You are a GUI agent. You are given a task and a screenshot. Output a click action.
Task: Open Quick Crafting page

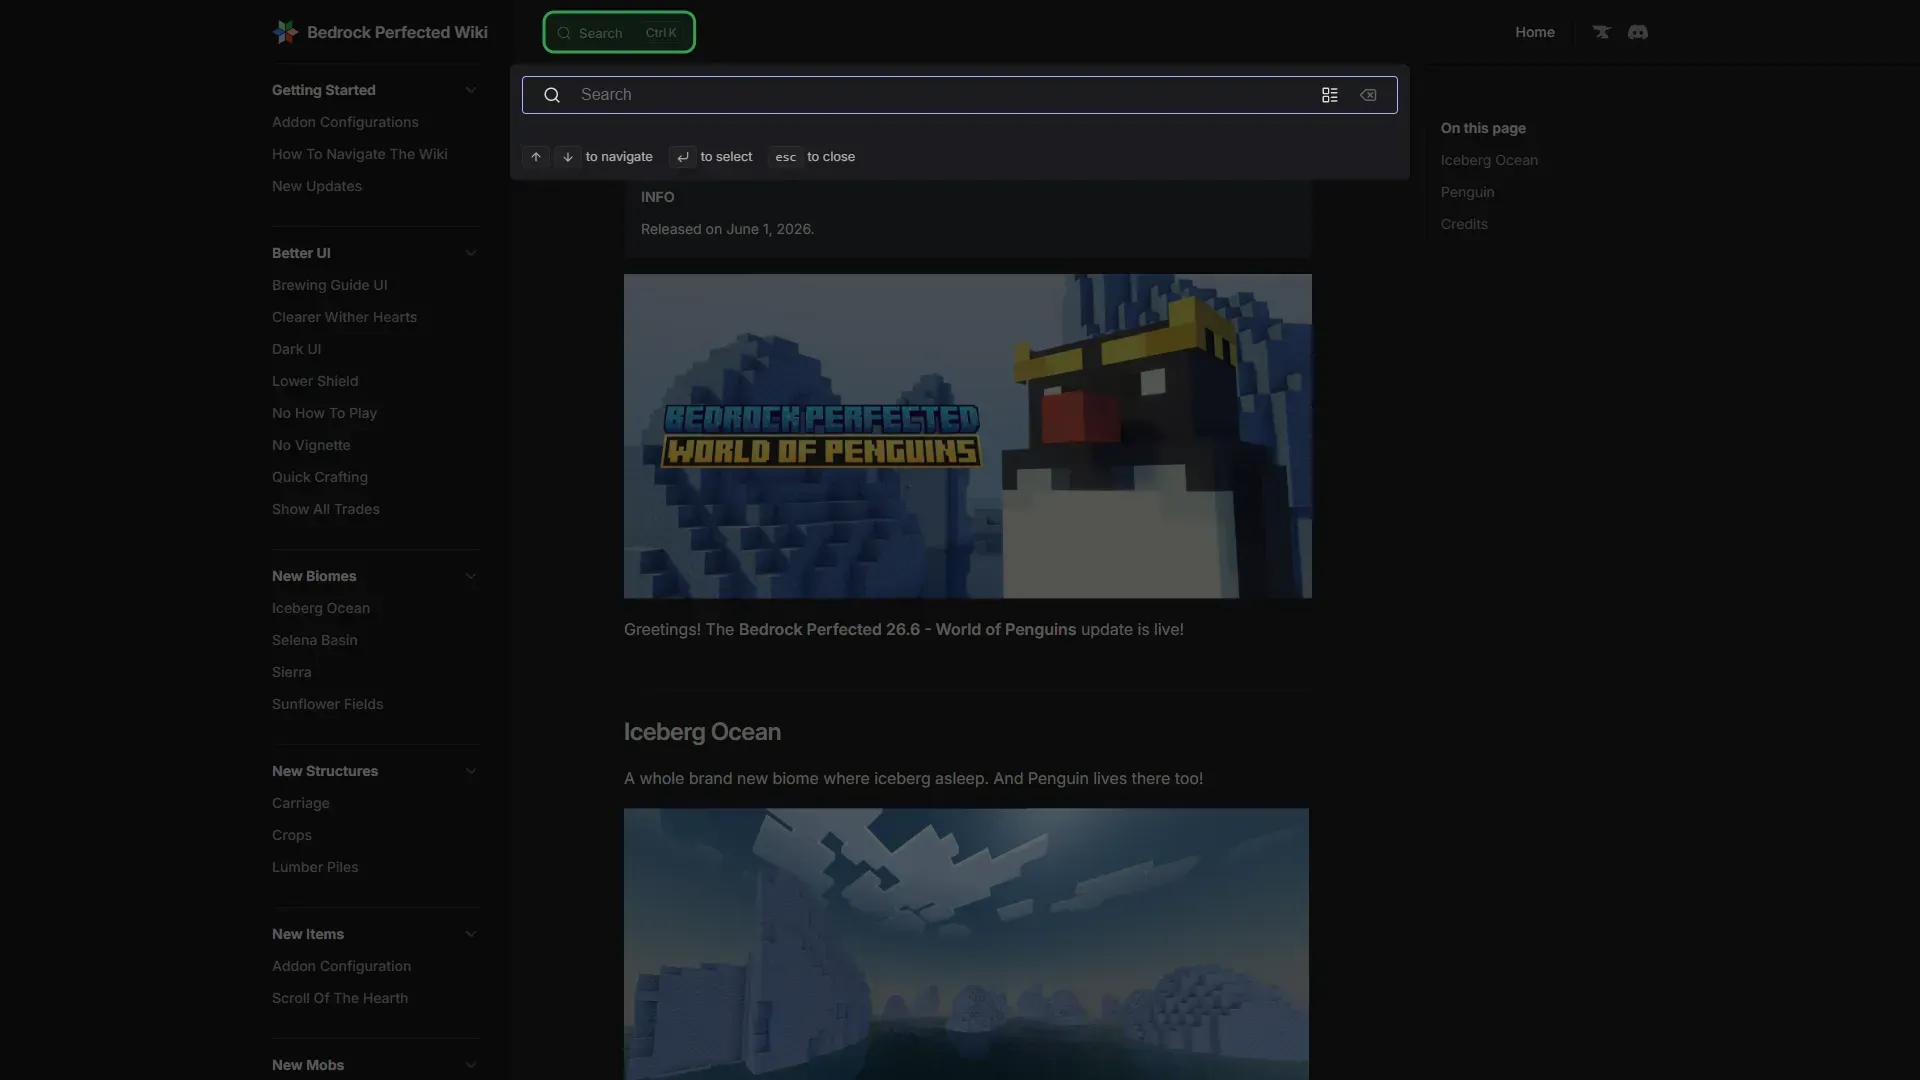[320, 477]
